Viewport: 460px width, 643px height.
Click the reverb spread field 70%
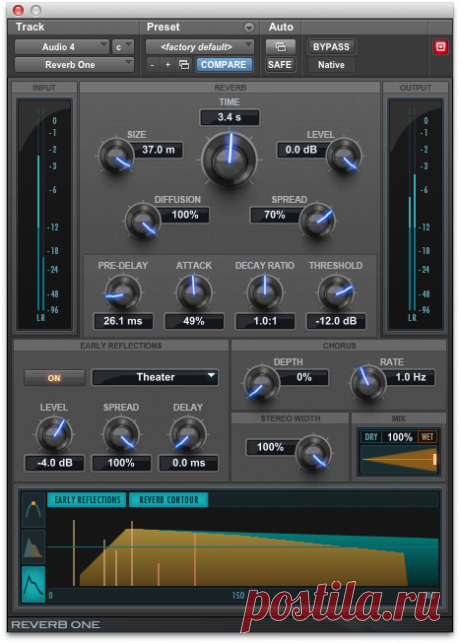(276, 215)
